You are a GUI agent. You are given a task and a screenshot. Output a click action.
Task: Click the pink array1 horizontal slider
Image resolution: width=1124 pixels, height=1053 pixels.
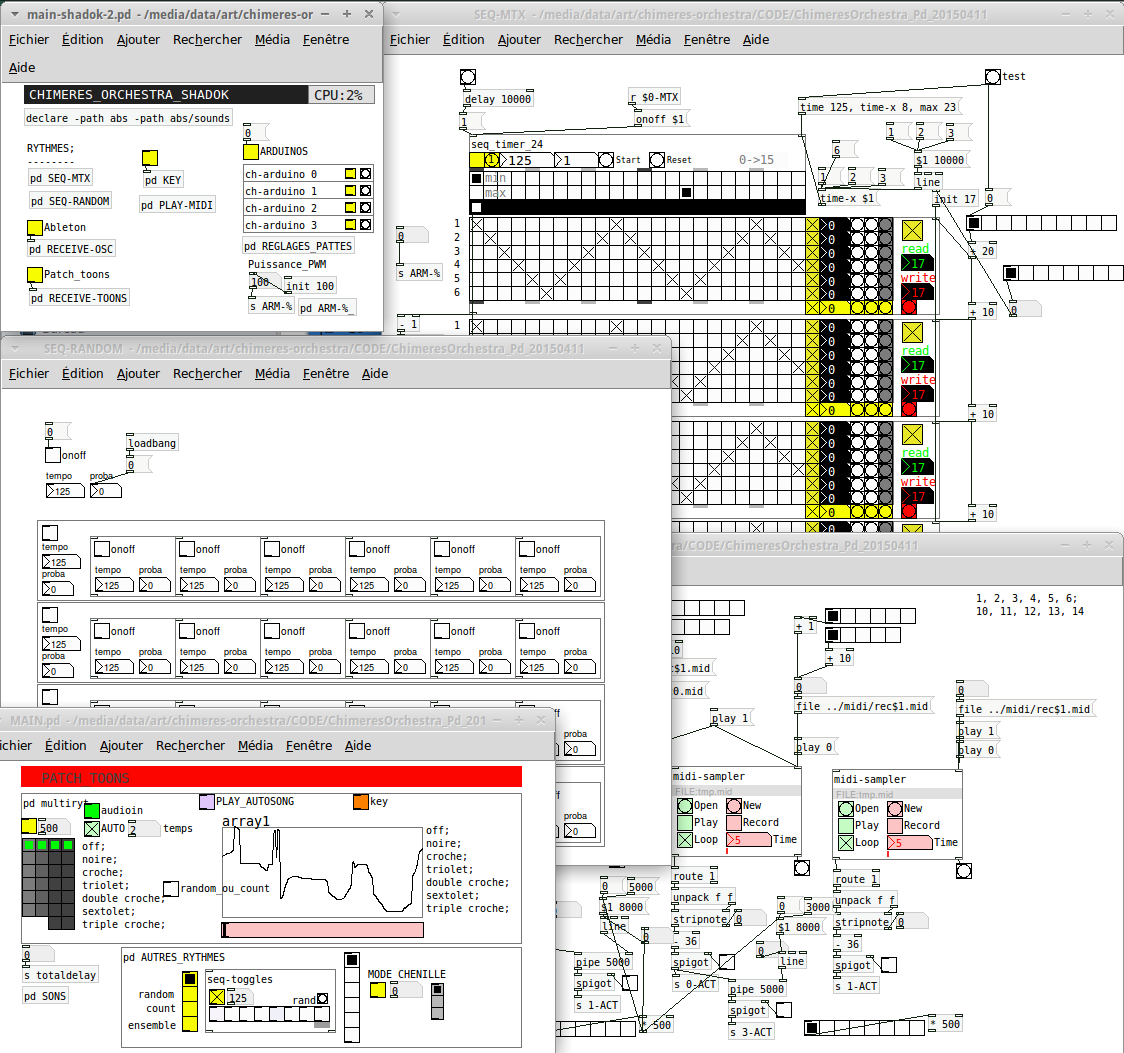click(323, 930)
